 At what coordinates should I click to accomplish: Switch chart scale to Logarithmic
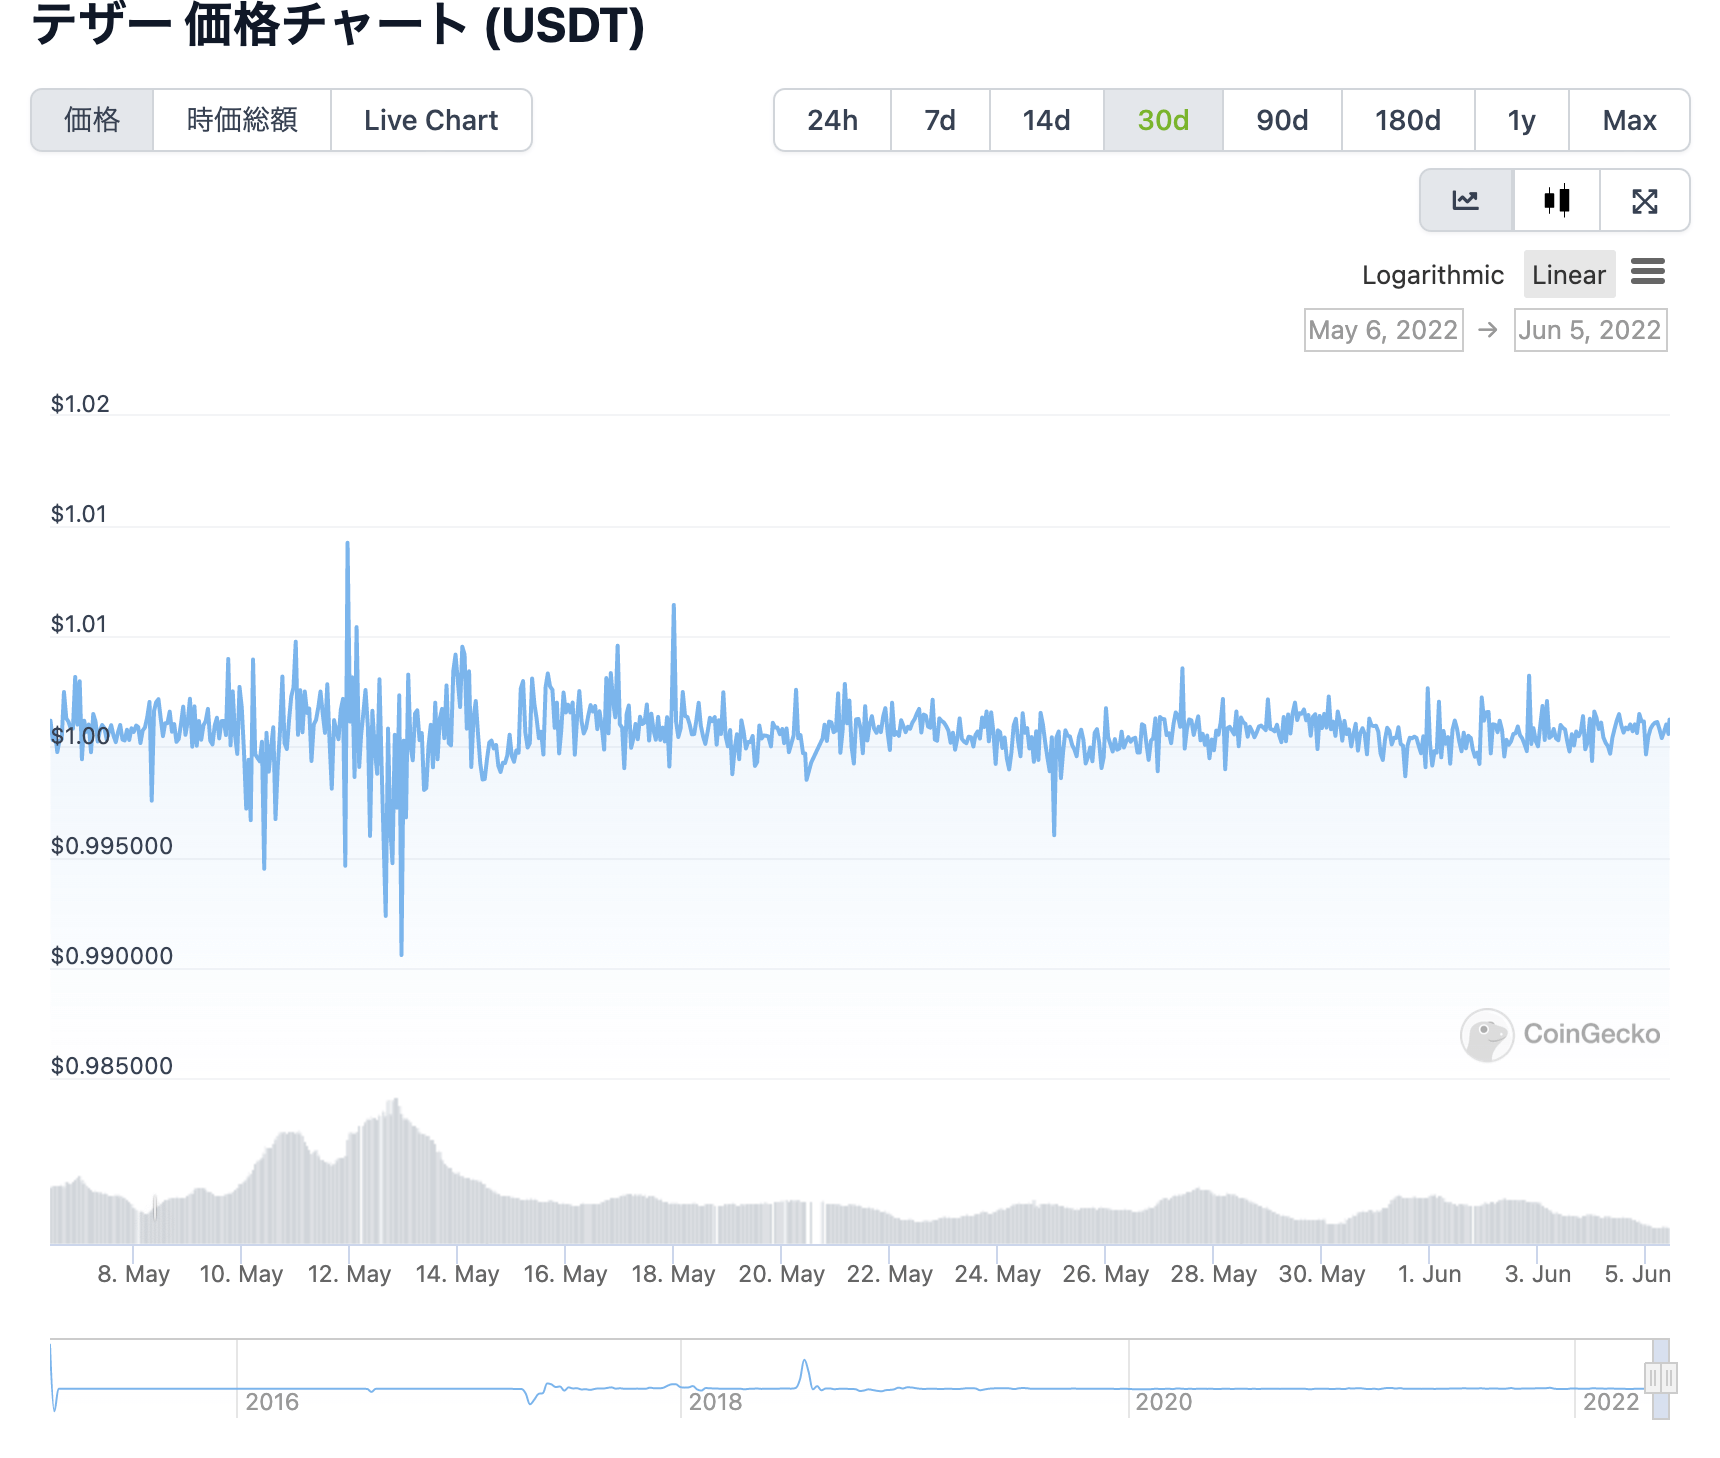tap(1432, 274)
